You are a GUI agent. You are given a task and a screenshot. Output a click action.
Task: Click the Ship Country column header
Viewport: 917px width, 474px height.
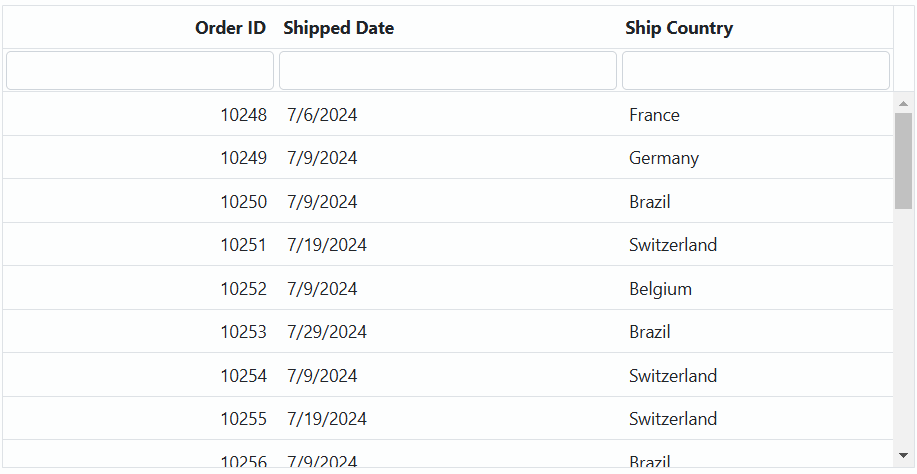tap(679, 28)
